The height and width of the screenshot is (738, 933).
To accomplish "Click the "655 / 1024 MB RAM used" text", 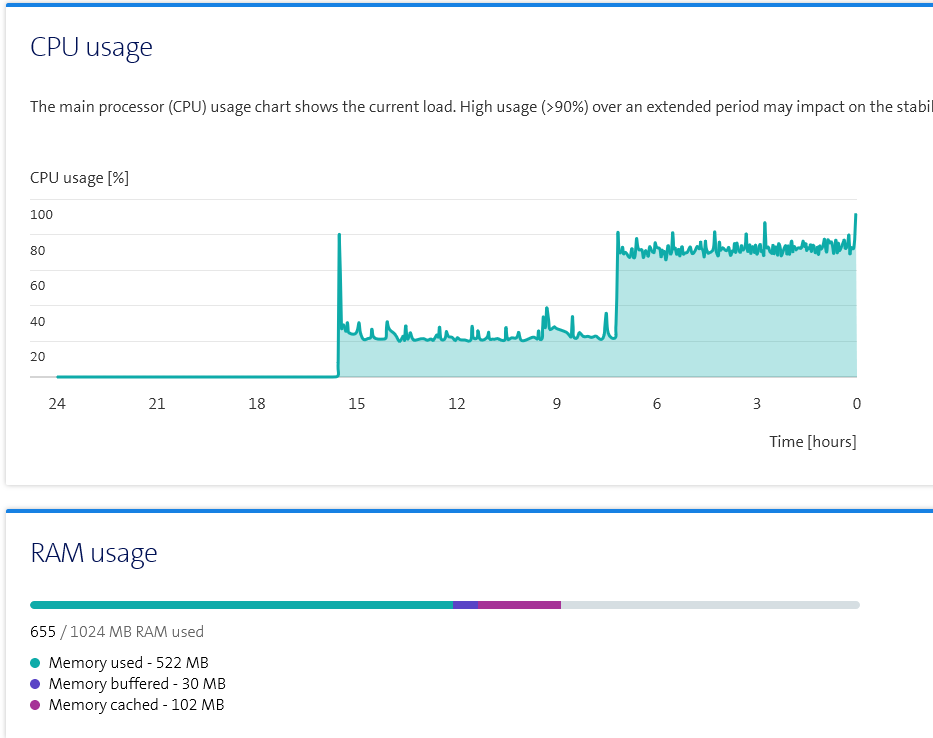I will pos(117,632).
